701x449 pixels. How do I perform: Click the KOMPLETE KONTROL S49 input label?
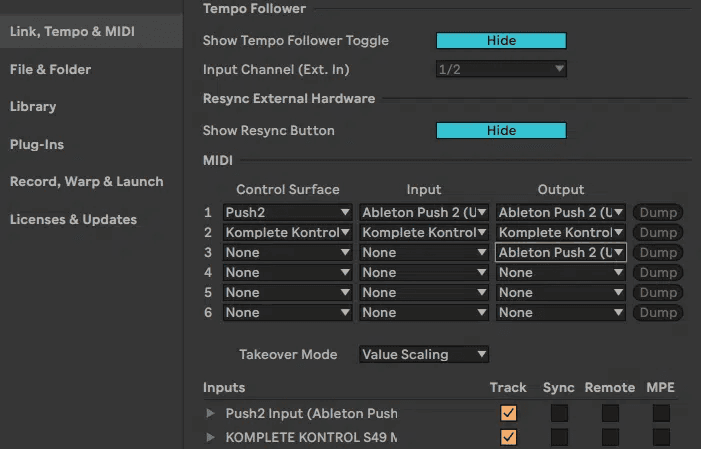tap(312, 437)
